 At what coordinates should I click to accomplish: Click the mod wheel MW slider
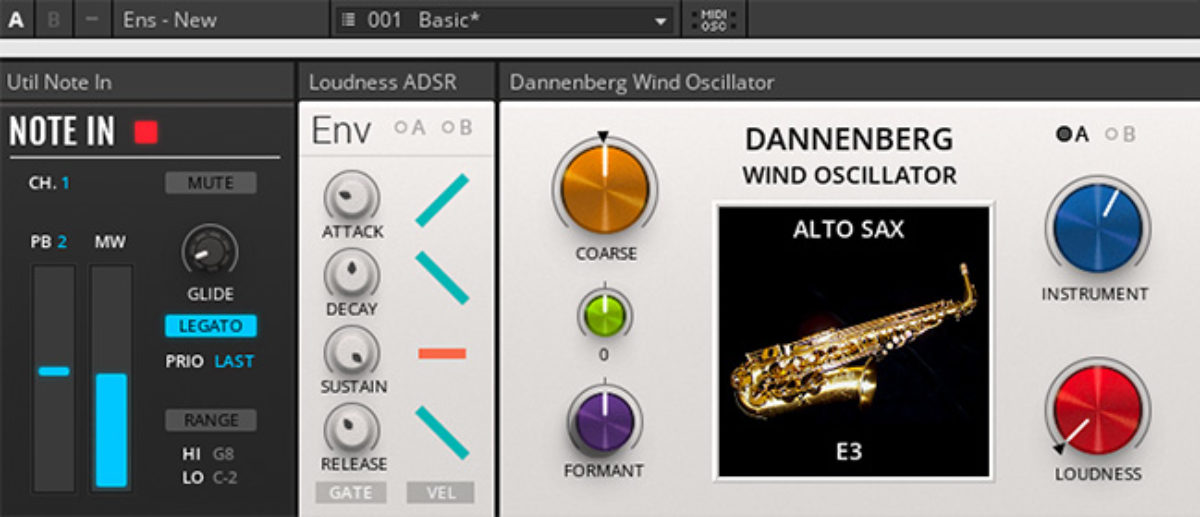(111, 377)
